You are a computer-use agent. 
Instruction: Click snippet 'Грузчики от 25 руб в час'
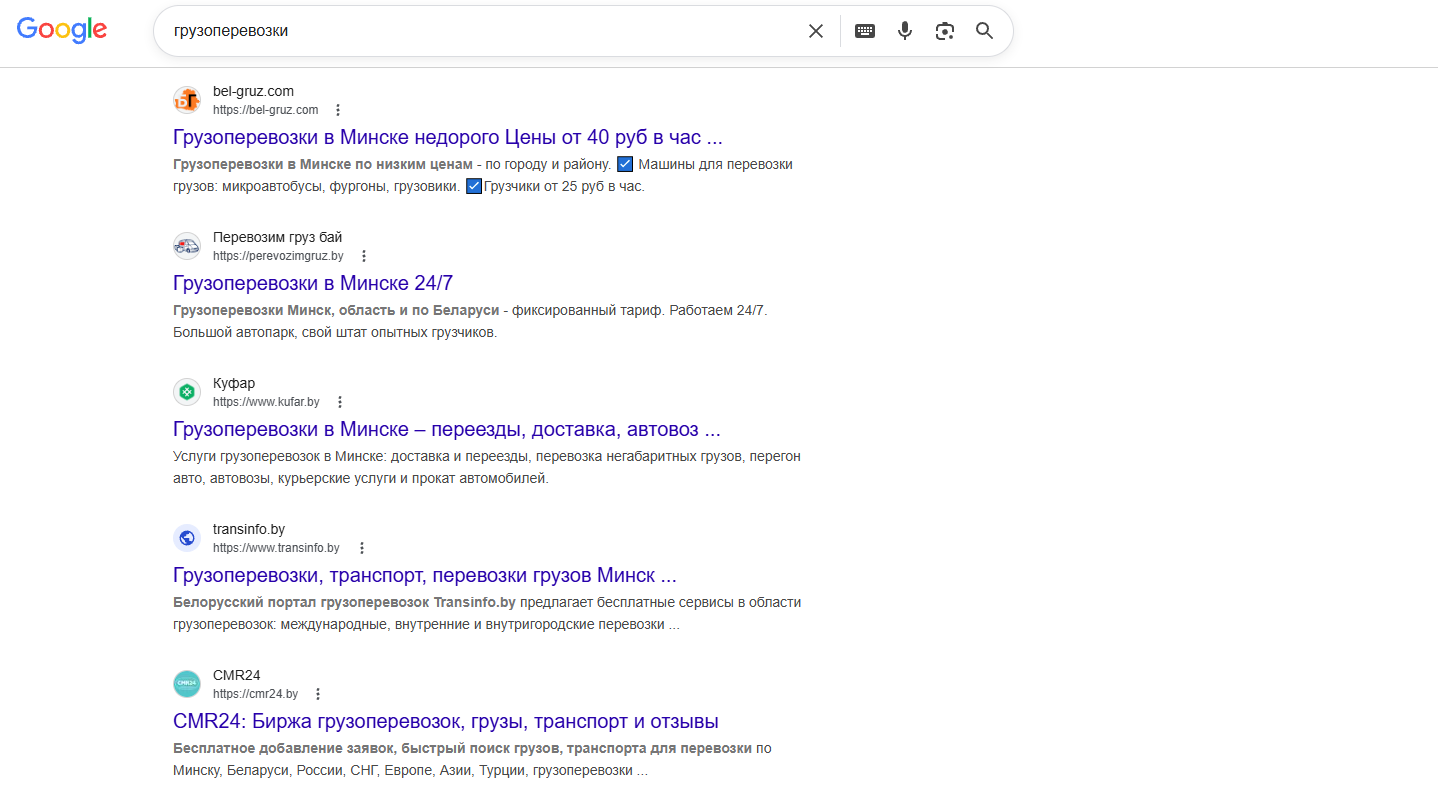pyautogui.click(x=564, y=186)
